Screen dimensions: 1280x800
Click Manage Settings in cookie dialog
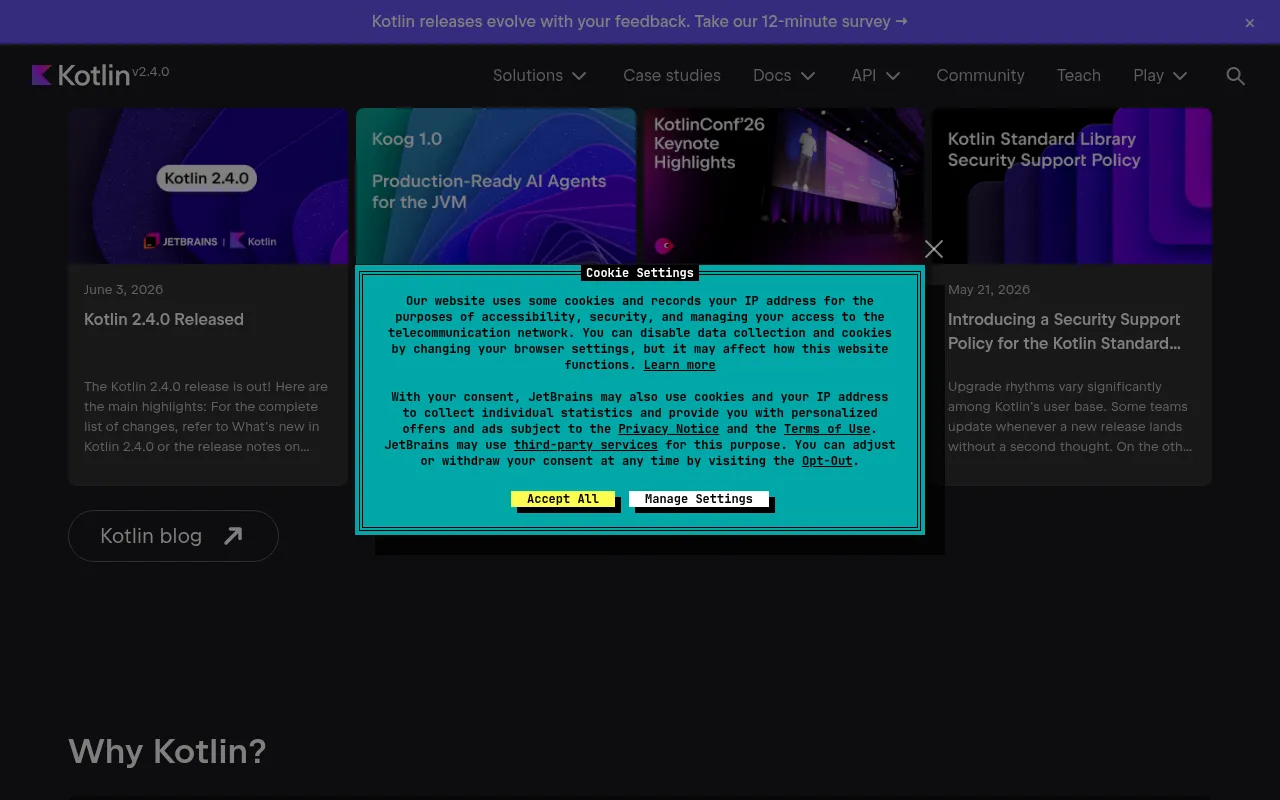pos(699,499)
